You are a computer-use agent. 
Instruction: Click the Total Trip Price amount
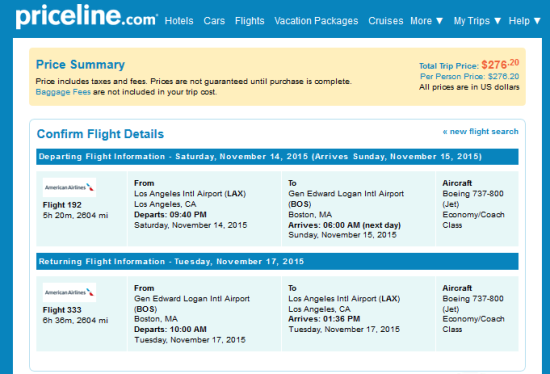point(500,65)
